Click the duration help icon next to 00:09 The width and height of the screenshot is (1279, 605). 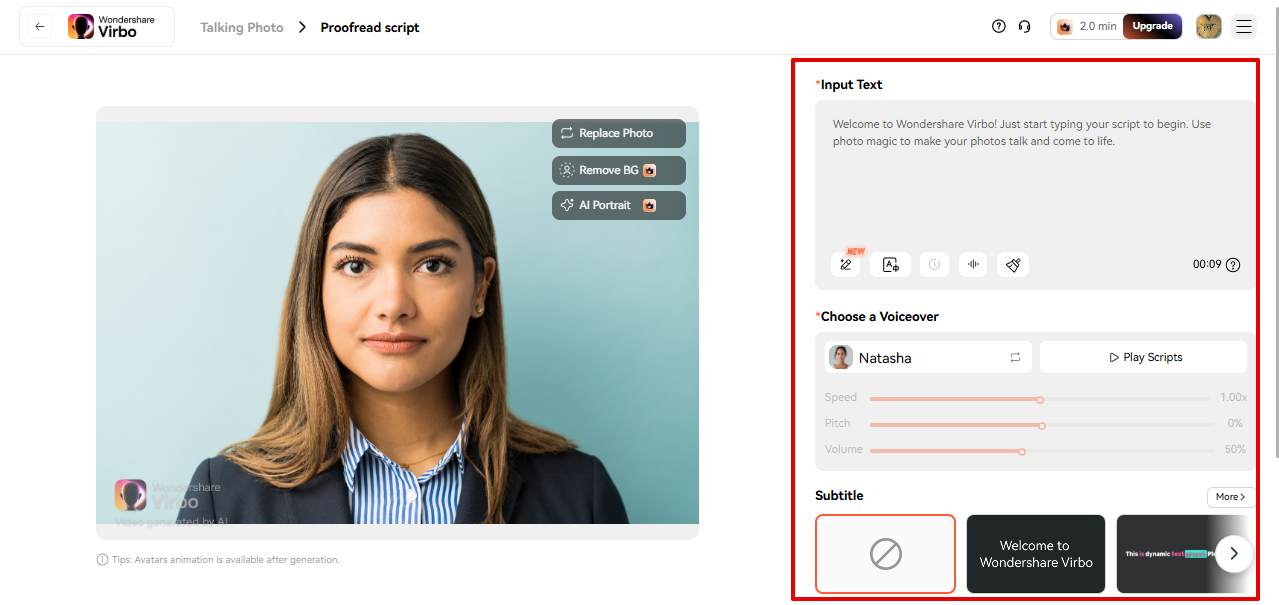[1233, 265]
